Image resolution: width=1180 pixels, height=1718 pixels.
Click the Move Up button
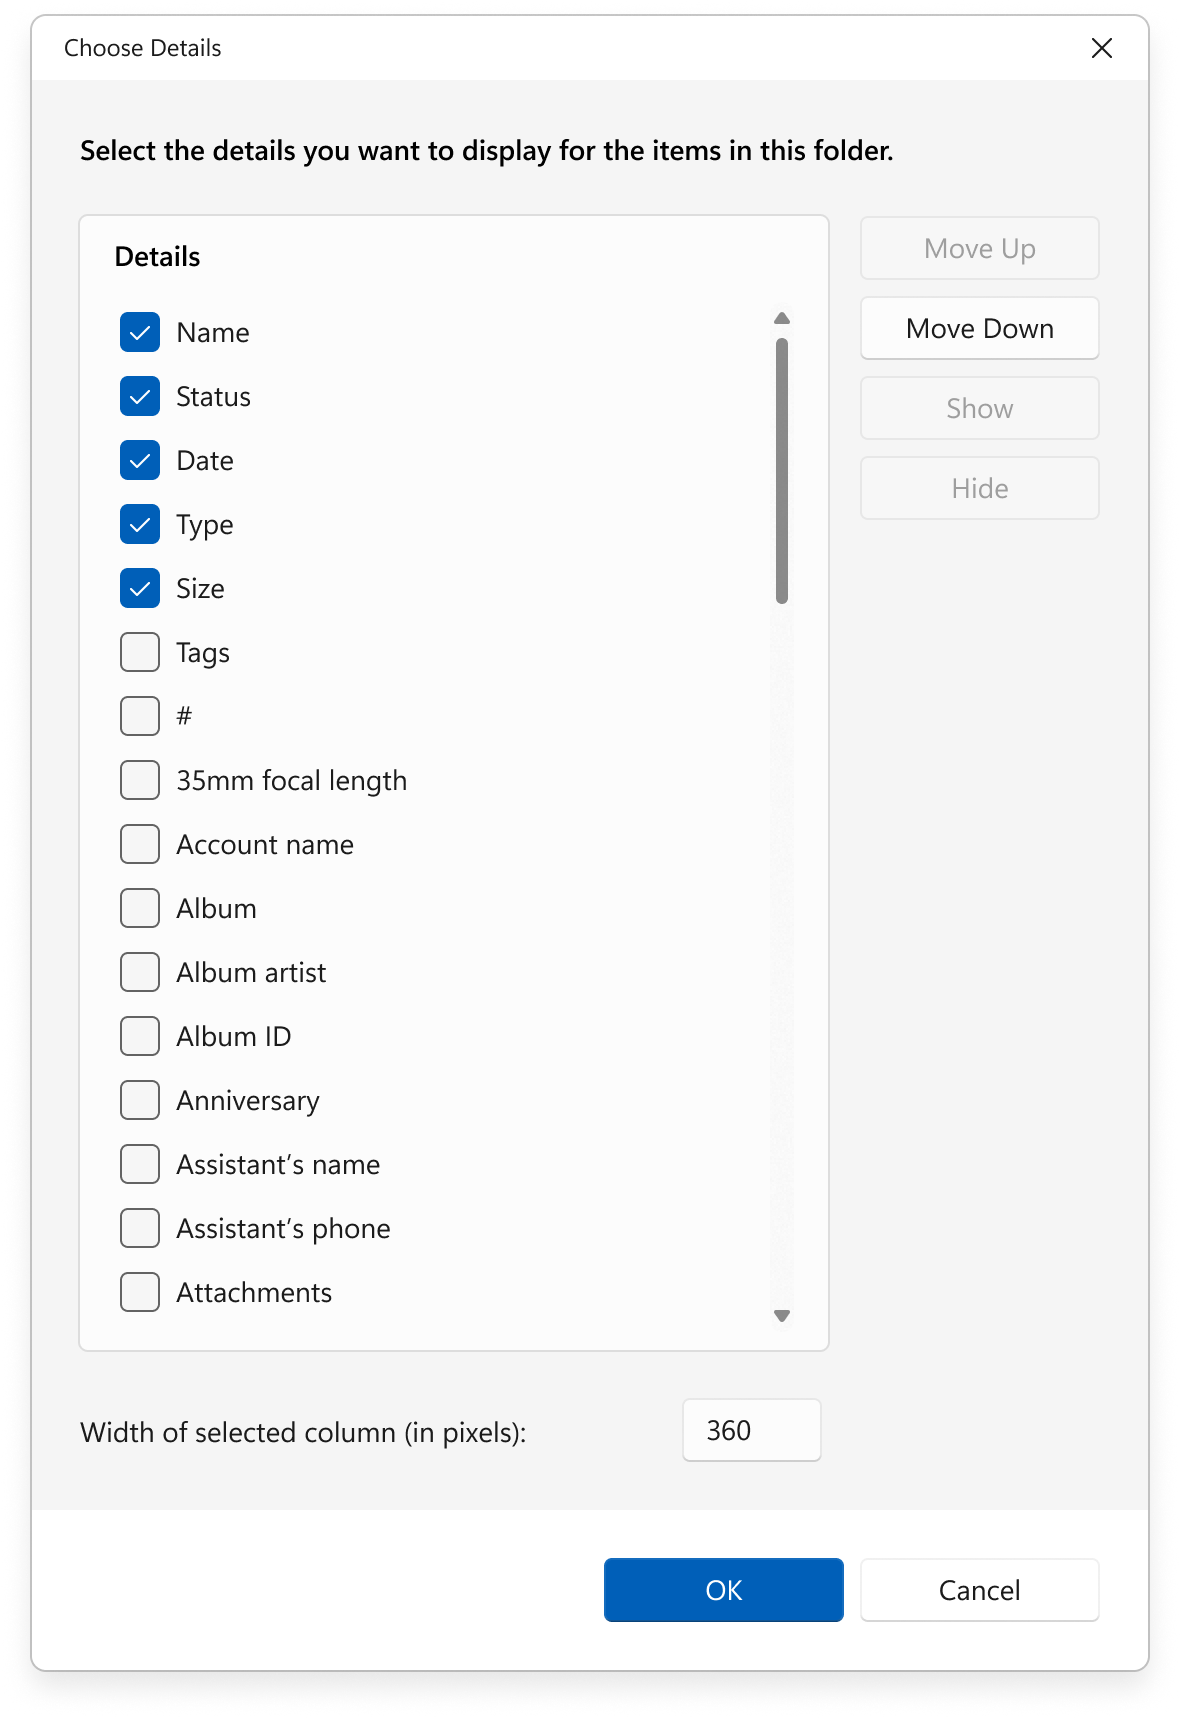click(979, 248)
